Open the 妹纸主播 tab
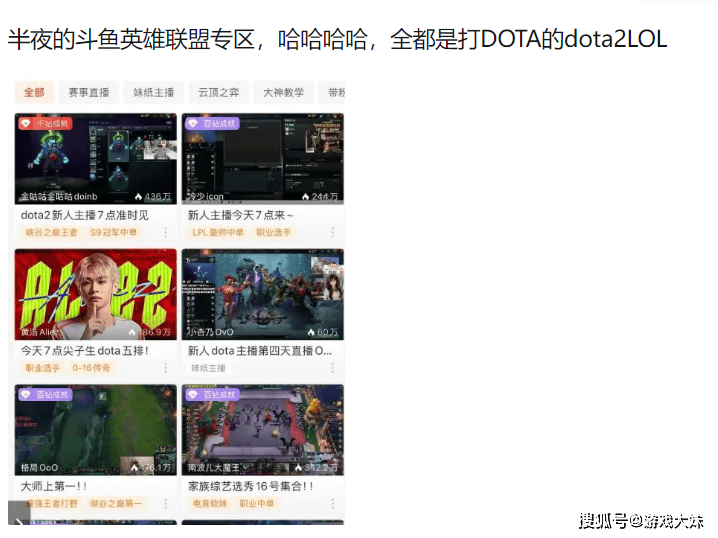 [x=154, y=92]
